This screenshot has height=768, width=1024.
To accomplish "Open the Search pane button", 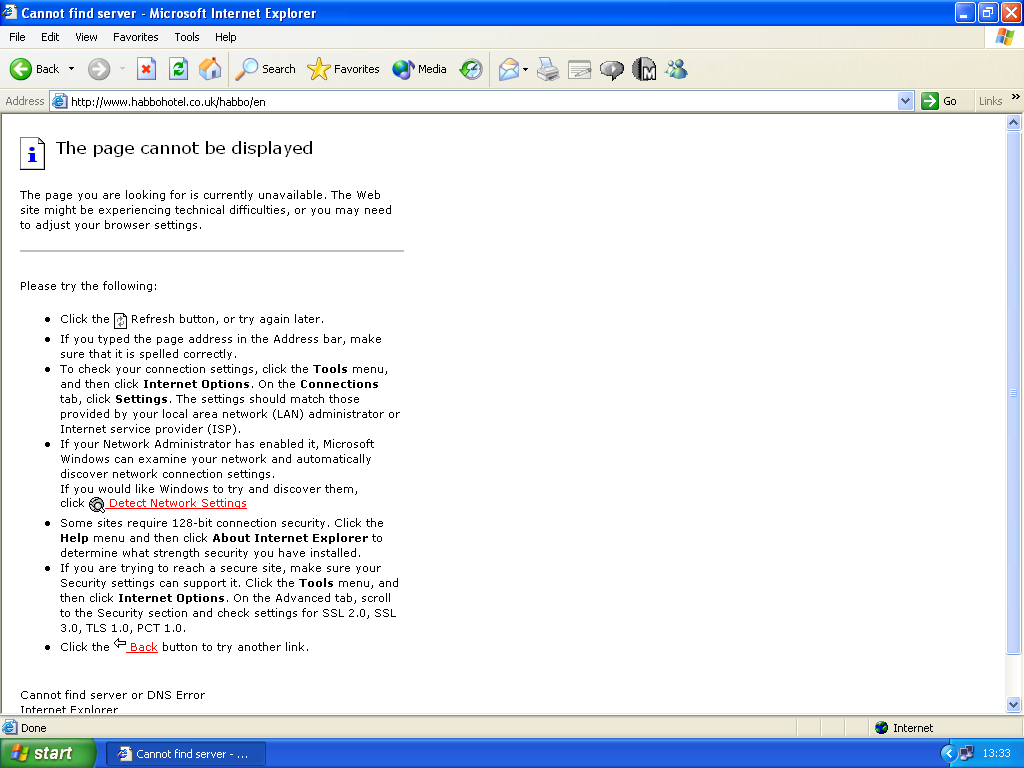I will click(266, 69).
